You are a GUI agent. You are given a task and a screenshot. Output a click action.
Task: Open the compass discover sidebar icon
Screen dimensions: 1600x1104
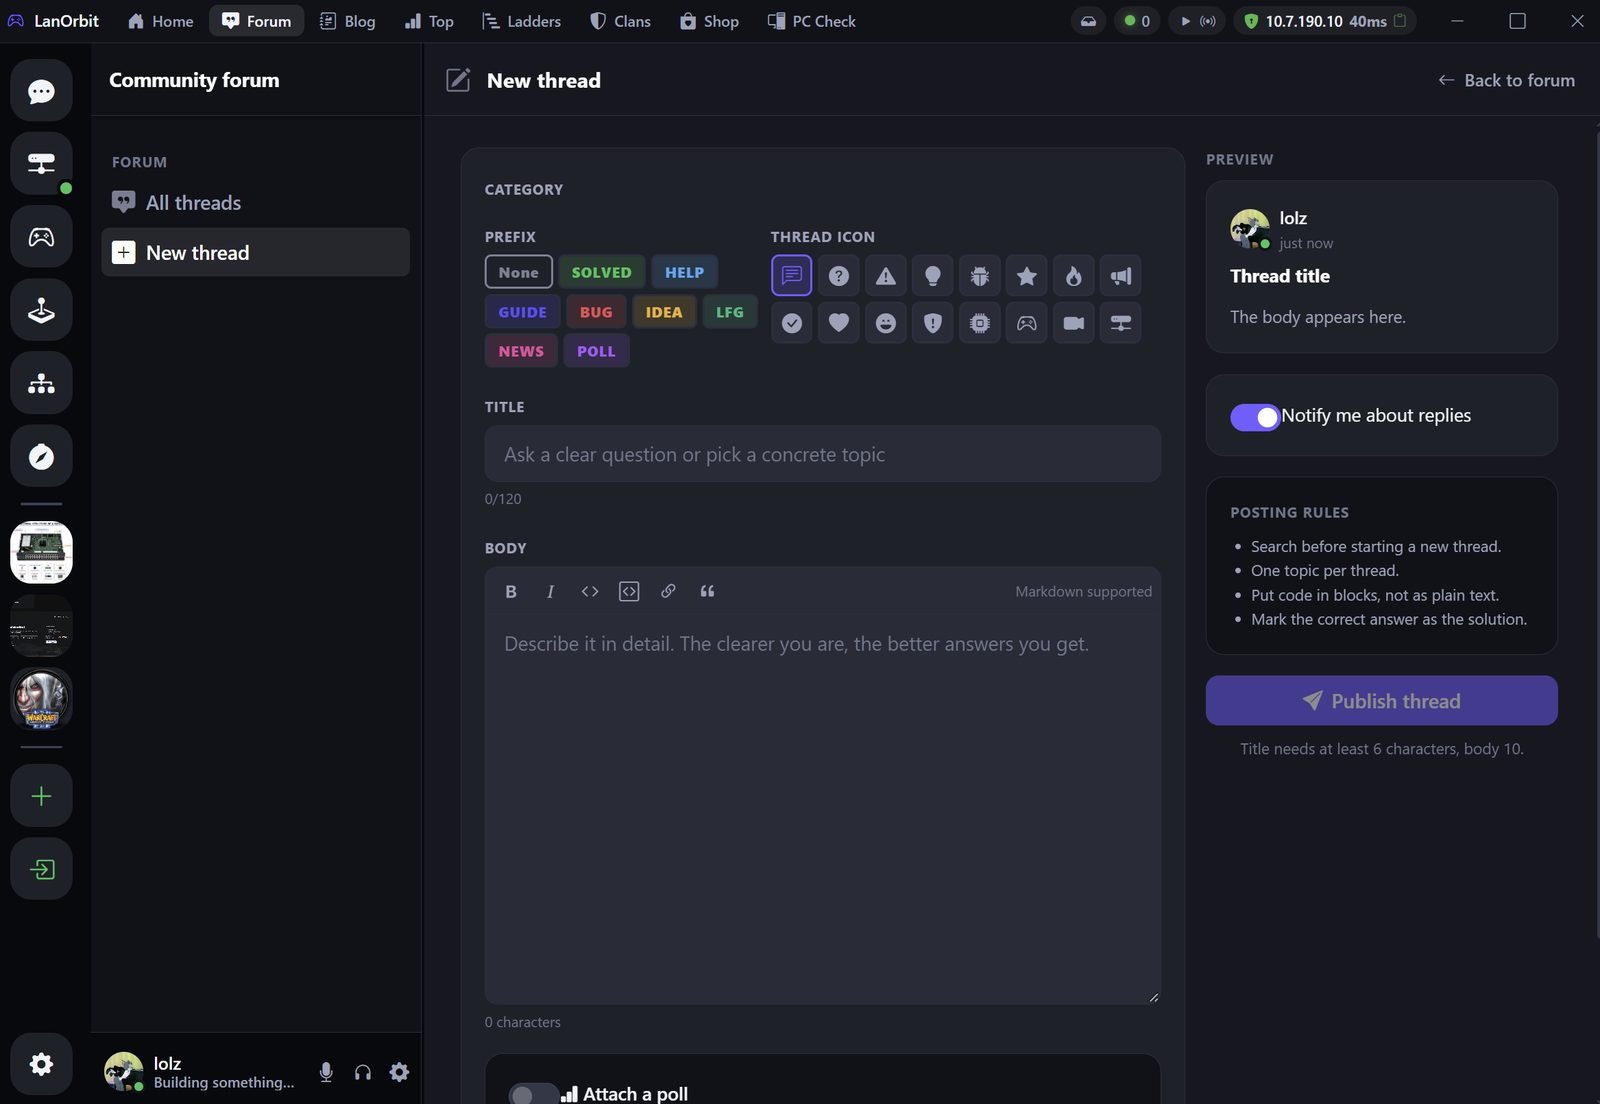41,457
